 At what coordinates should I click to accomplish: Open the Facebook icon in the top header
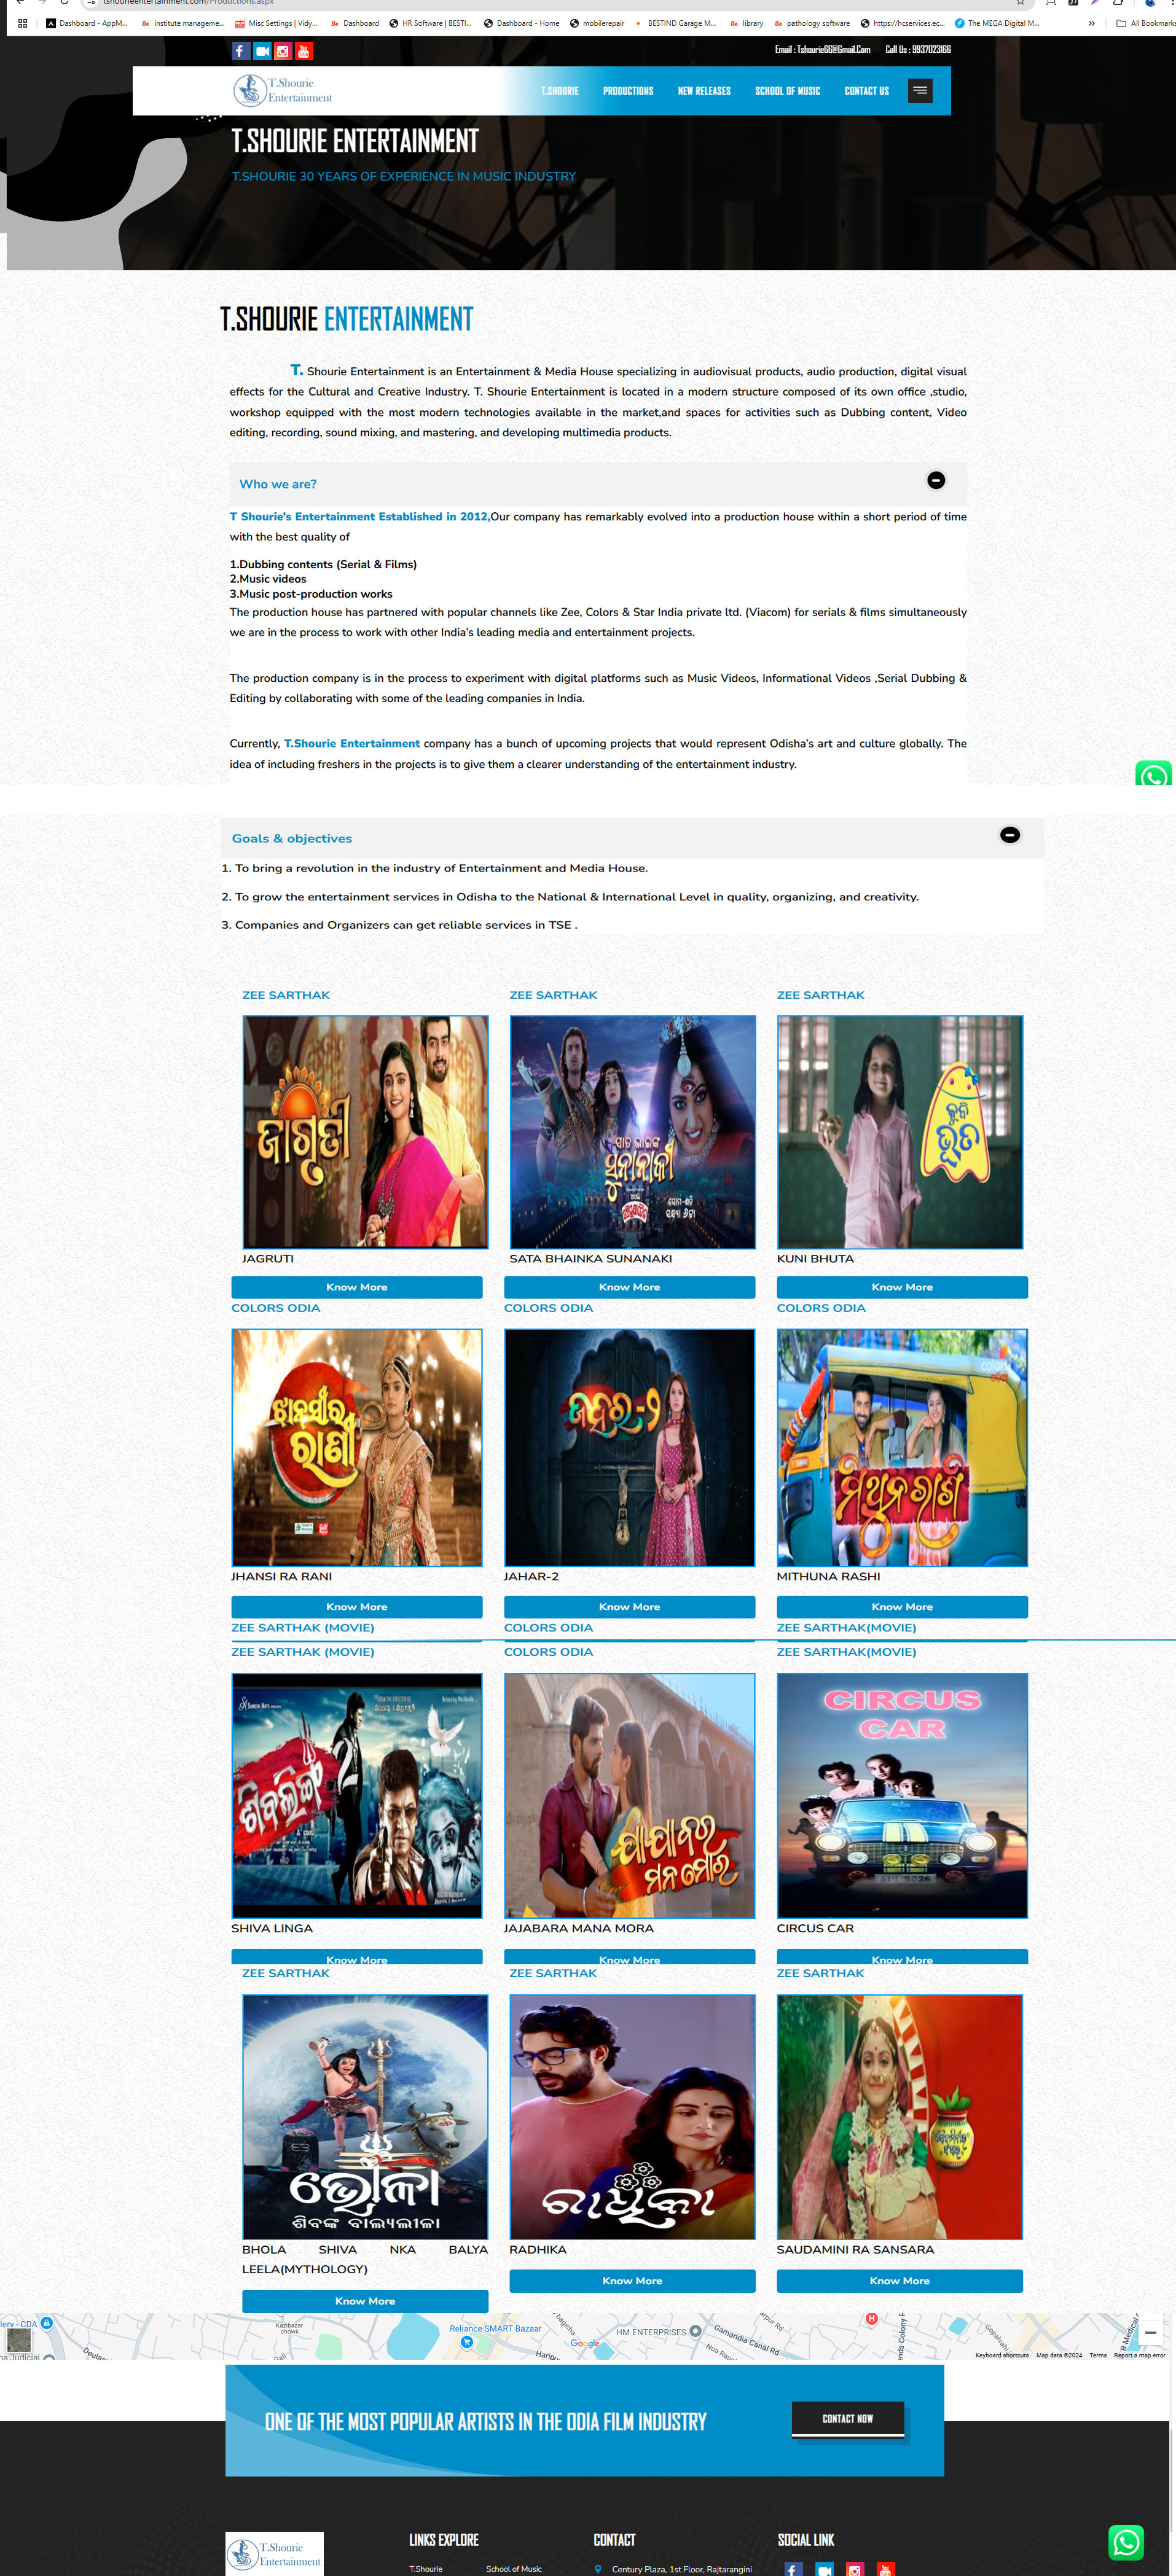pos(240,51)
